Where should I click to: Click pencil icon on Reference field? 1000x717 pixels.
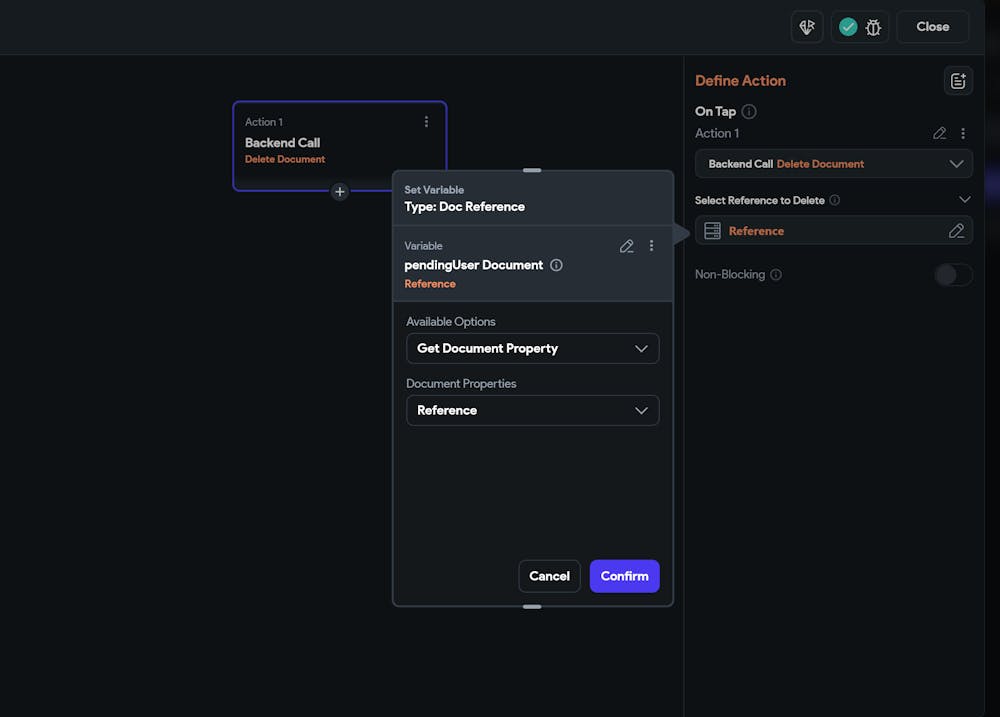[x=956, y=231]
